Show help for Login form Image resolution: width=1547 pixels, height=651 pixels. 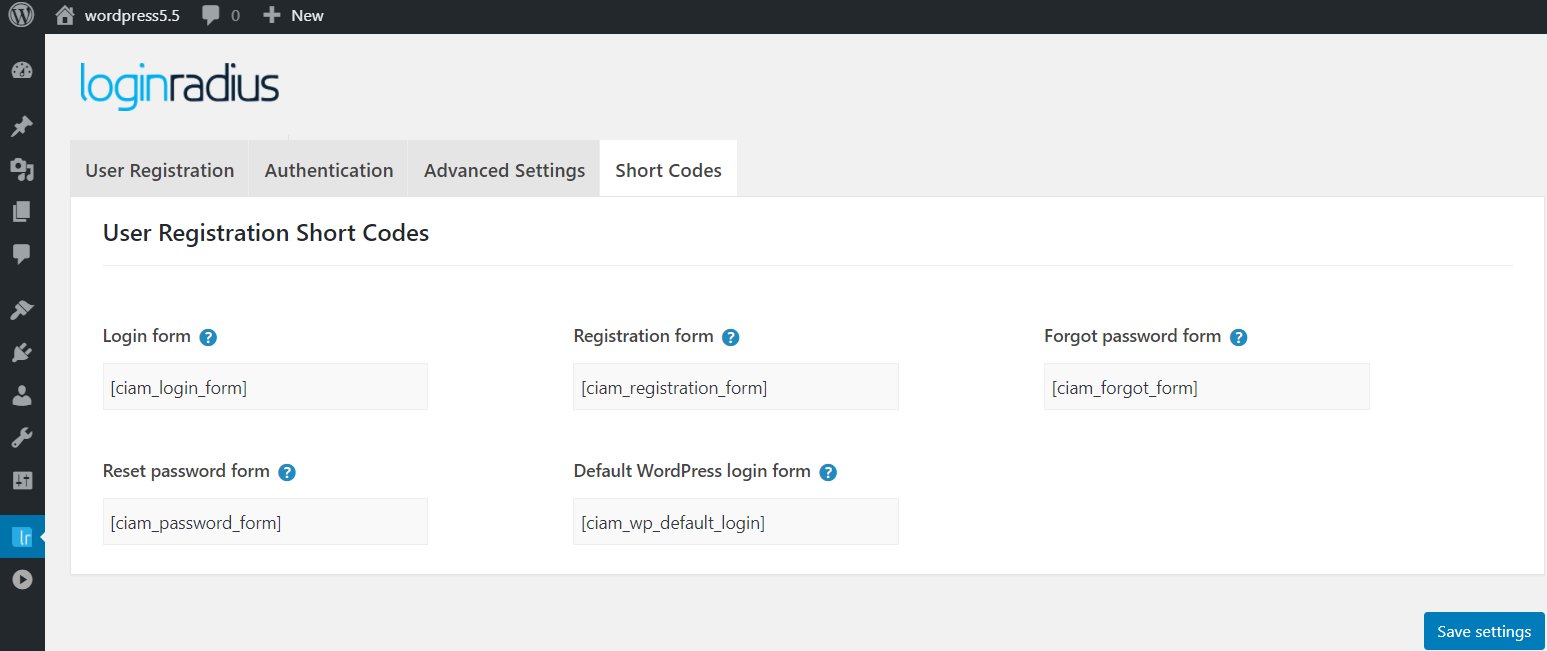coord(208,338)
